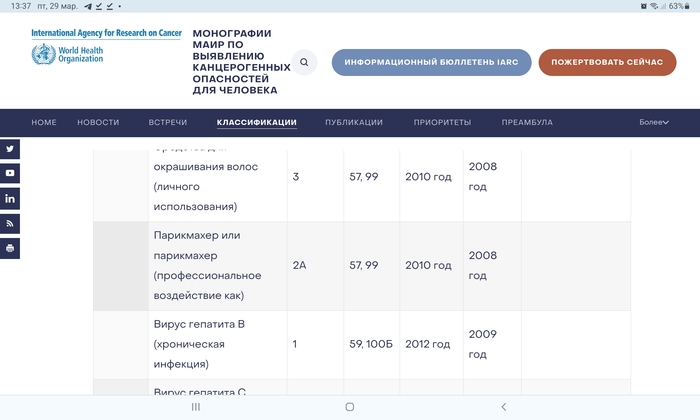
Task: Select the Вирус гепатита B agent cell
Action: tap(218, 345)
